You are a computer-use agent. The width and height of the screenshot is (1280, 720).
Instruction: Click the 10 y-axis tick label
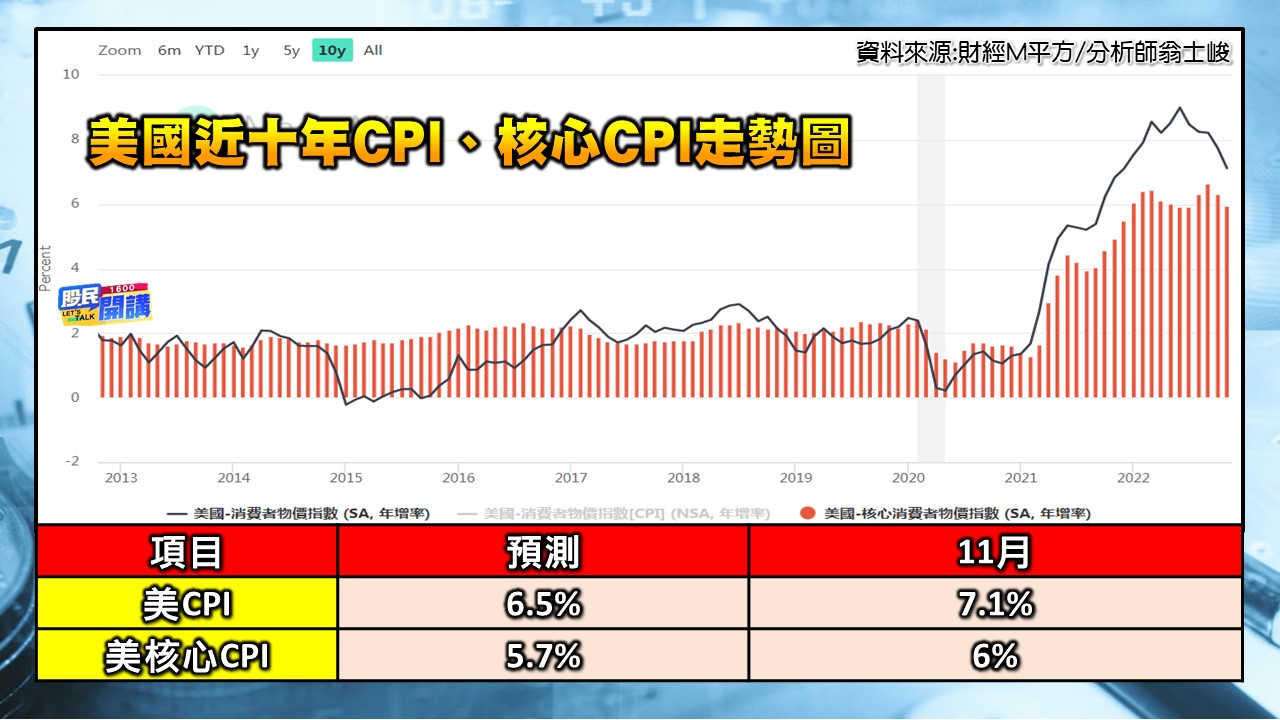70,74
